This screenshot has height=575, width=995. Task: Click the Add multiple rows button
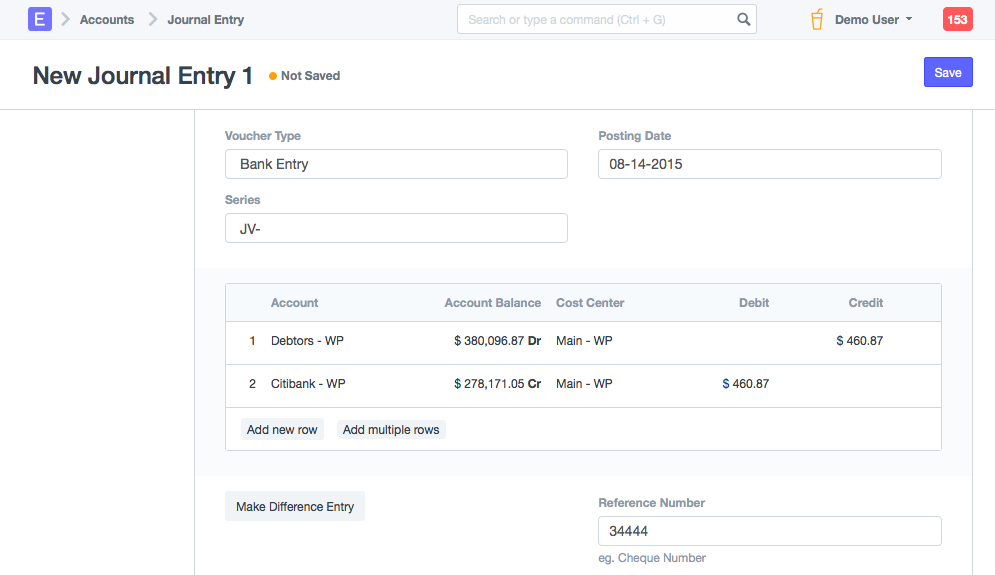pyautogui.click(x=391, y=430)
